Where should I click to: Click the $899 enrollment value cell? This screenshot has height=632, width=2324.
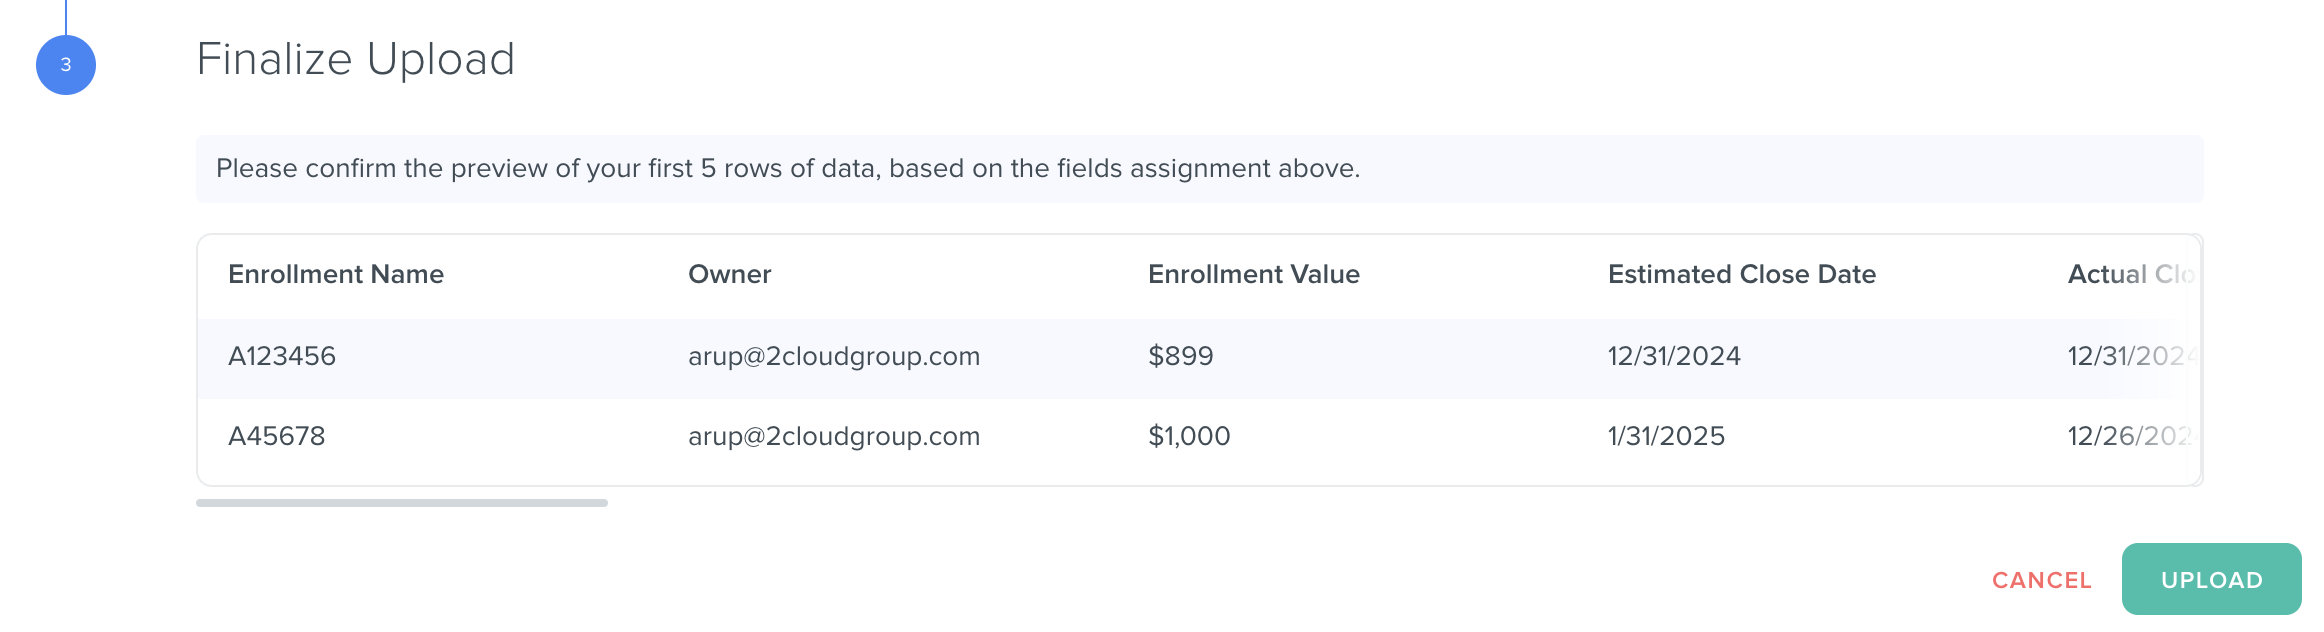pyautogui.click(x=1180, y=356)
